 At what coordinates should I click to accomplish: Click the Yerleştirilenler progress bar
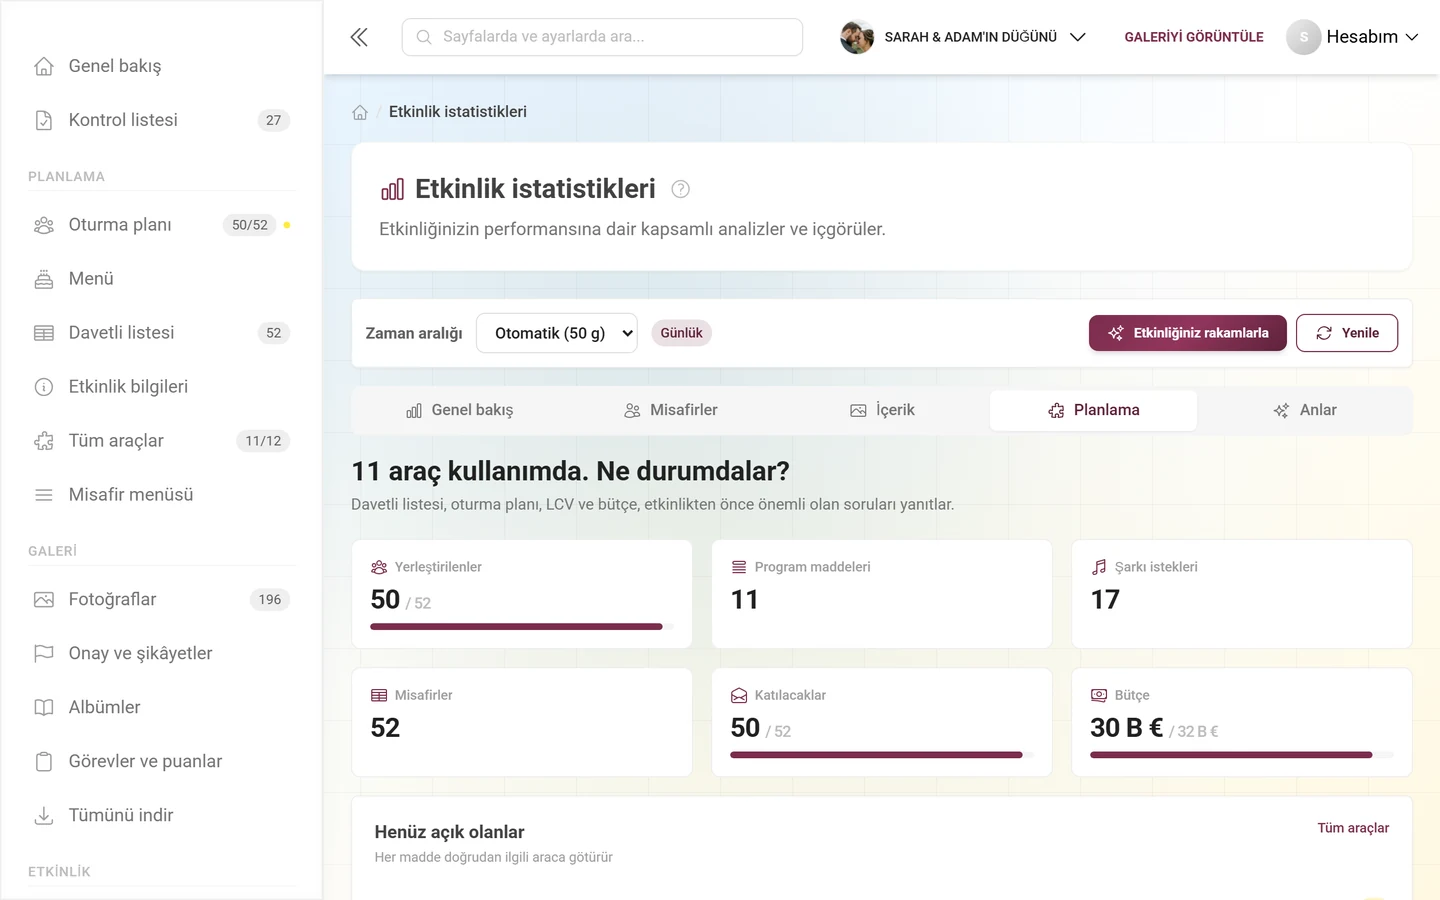point(522,627)
